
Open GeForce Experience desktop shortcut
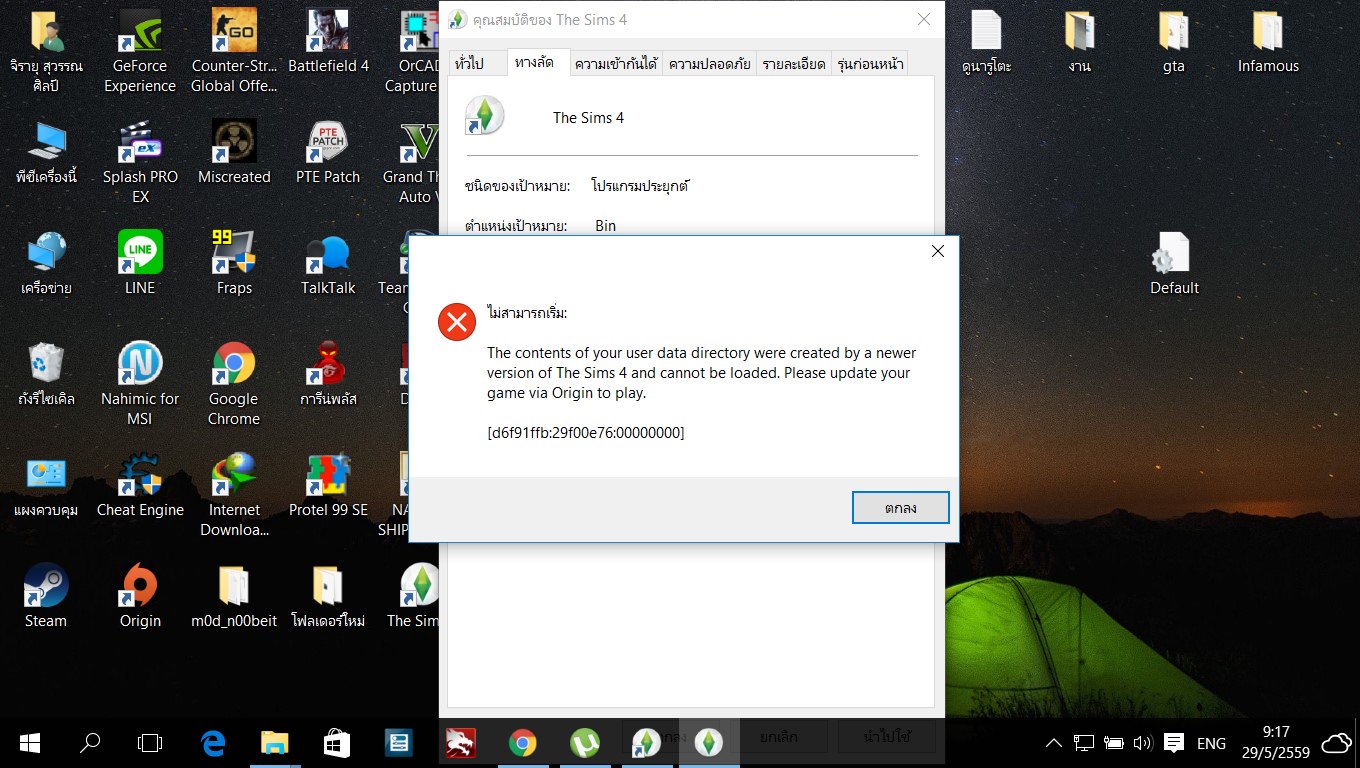(x=140, y=52)
